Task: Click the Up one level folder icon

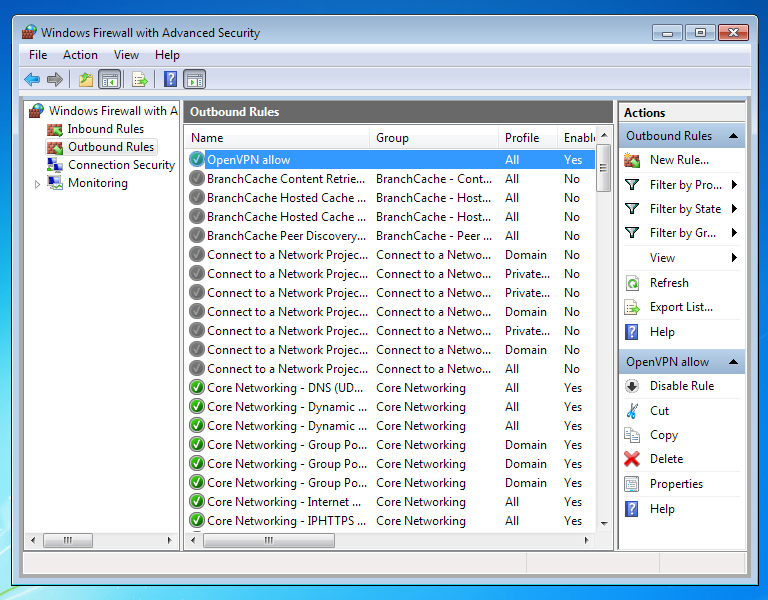Action: point(86,79)
